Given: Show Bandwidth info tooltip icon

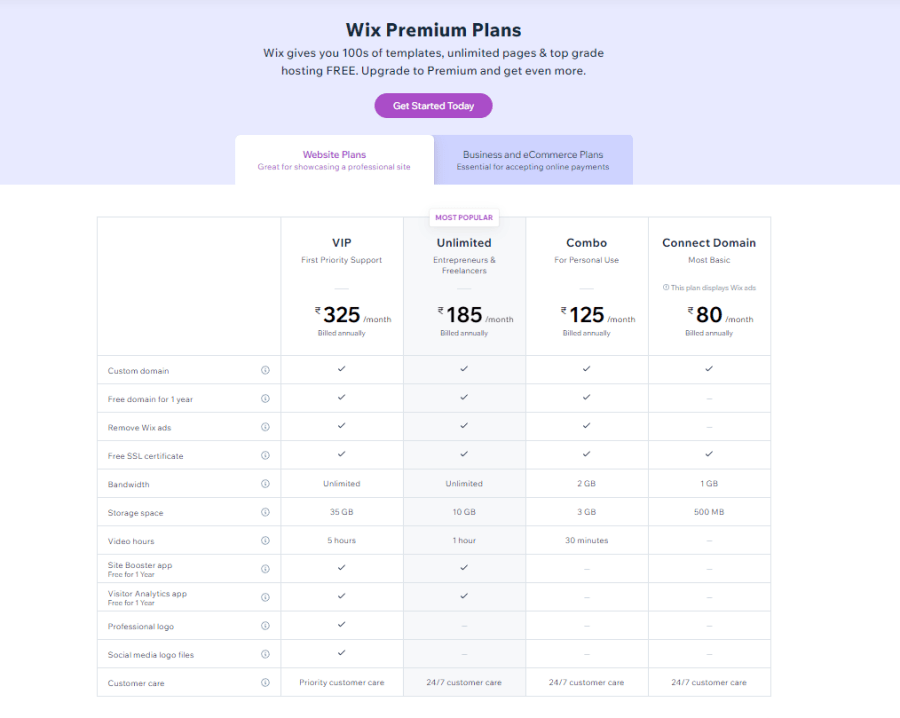Looking at the screenshot, I should [265, 484].
